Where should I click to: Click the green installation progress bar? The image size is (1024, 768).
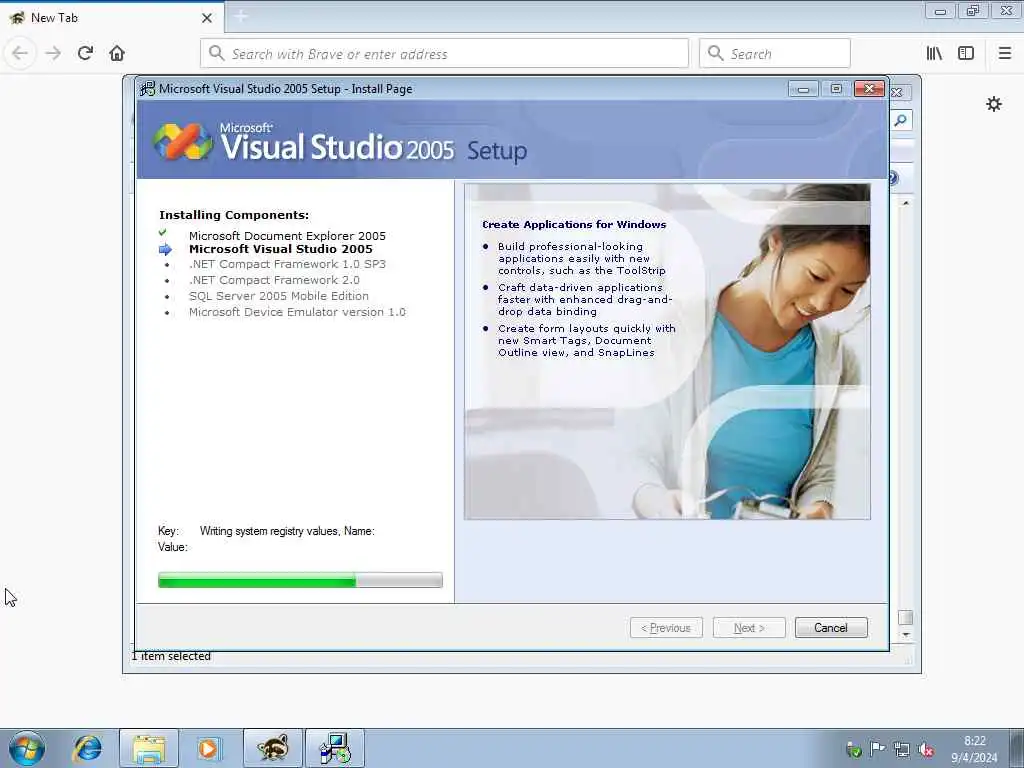(300, 580)
